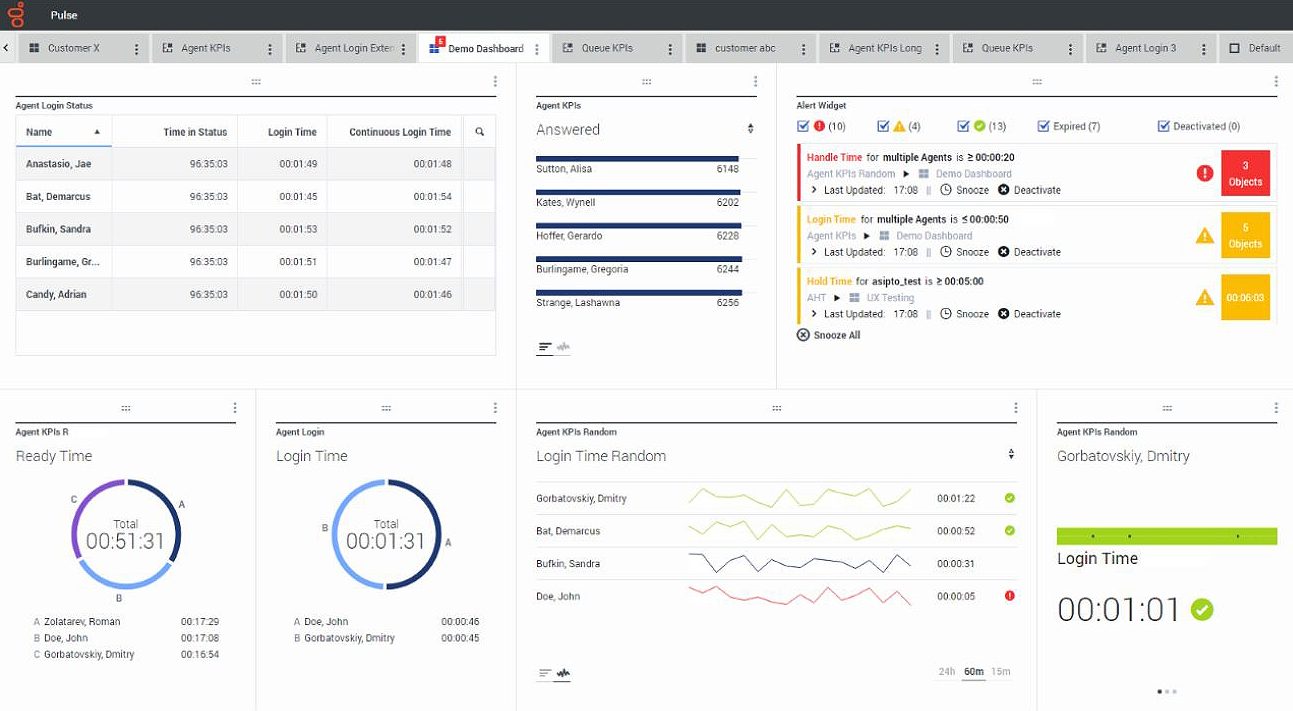
Task: Open the search icon in Agent Login Status table
Action: (481, 130)
